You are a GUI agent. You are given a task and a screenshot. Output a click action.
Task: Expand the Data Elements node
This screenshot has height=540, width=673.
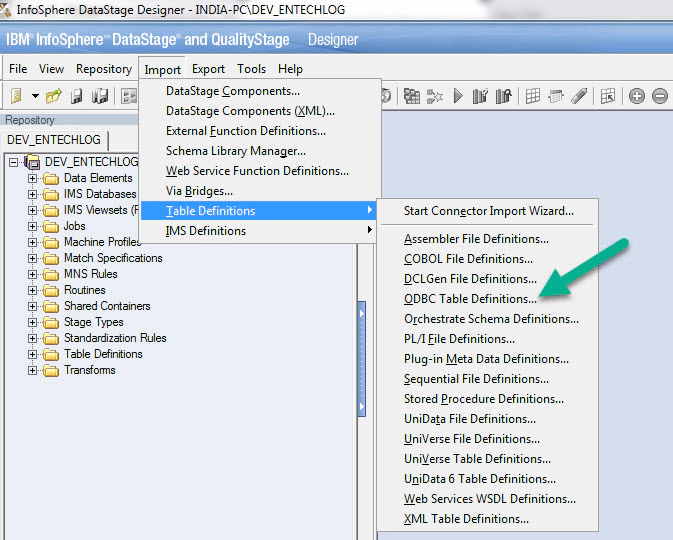[32, 178]
